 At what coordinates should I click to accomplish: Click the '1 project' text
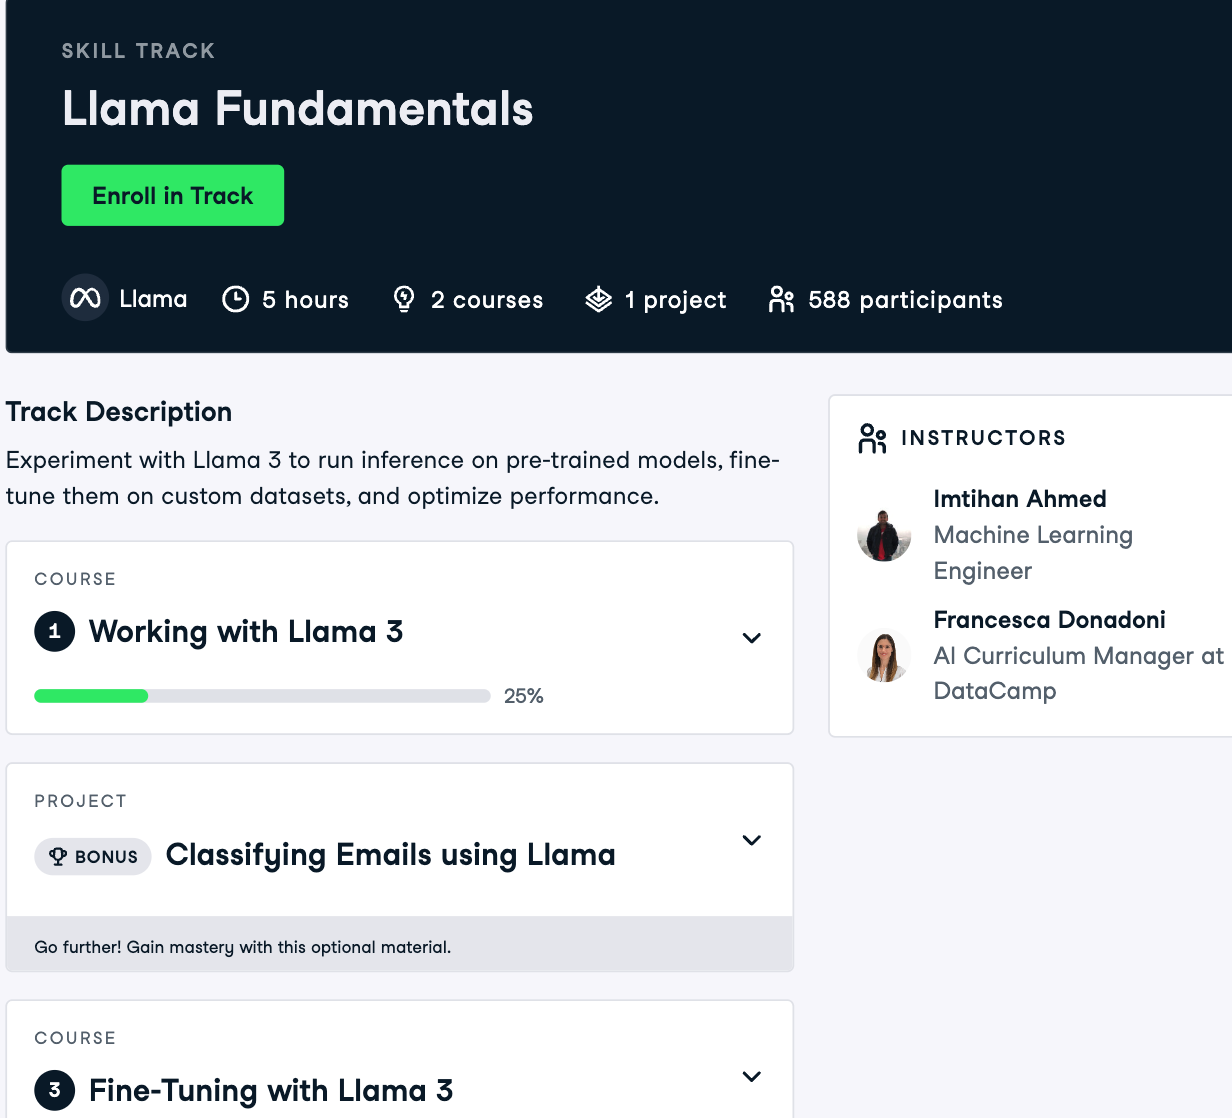coord(675,300)
